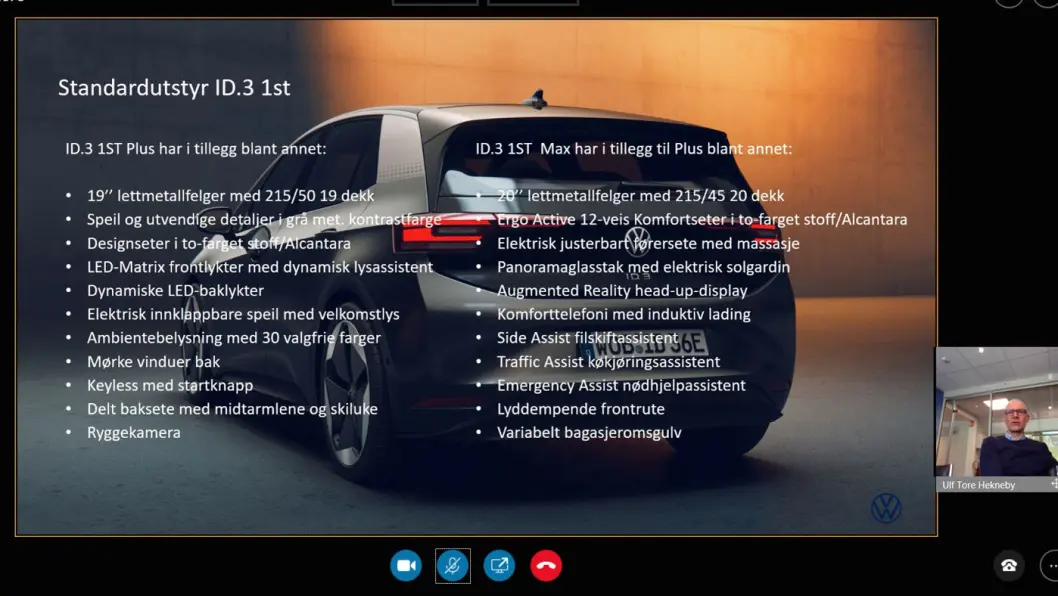Toggle the muted microphone button
The width and height of the screenshot is (1058, 596).
pos(453,566)
